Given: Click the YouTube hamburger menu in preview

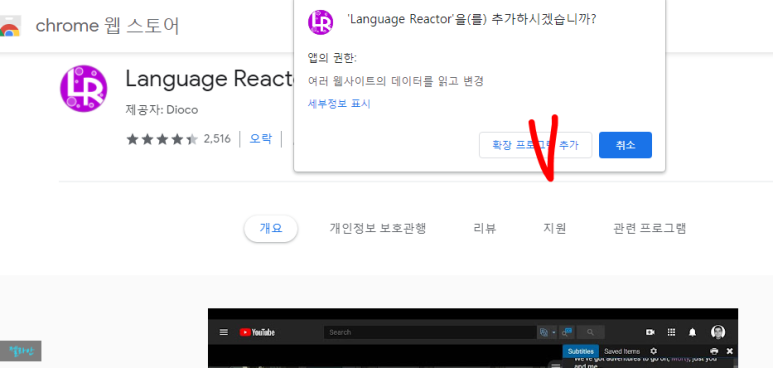Looking at the screenshot, I should pyautogui.click(x=224, y=332).
